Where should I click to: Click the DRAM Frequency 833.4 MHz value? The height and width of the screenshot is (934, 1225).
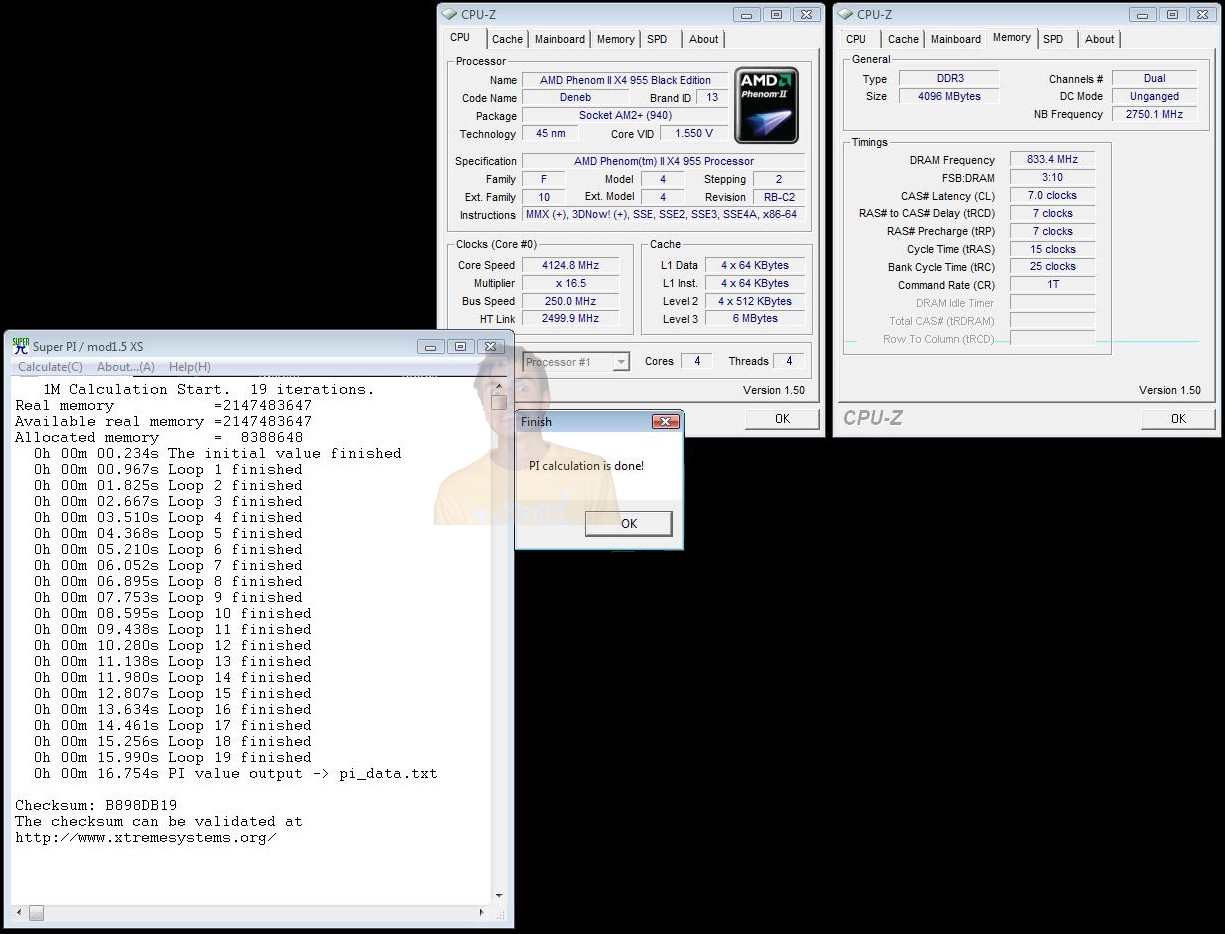(x=1052, y=159)
